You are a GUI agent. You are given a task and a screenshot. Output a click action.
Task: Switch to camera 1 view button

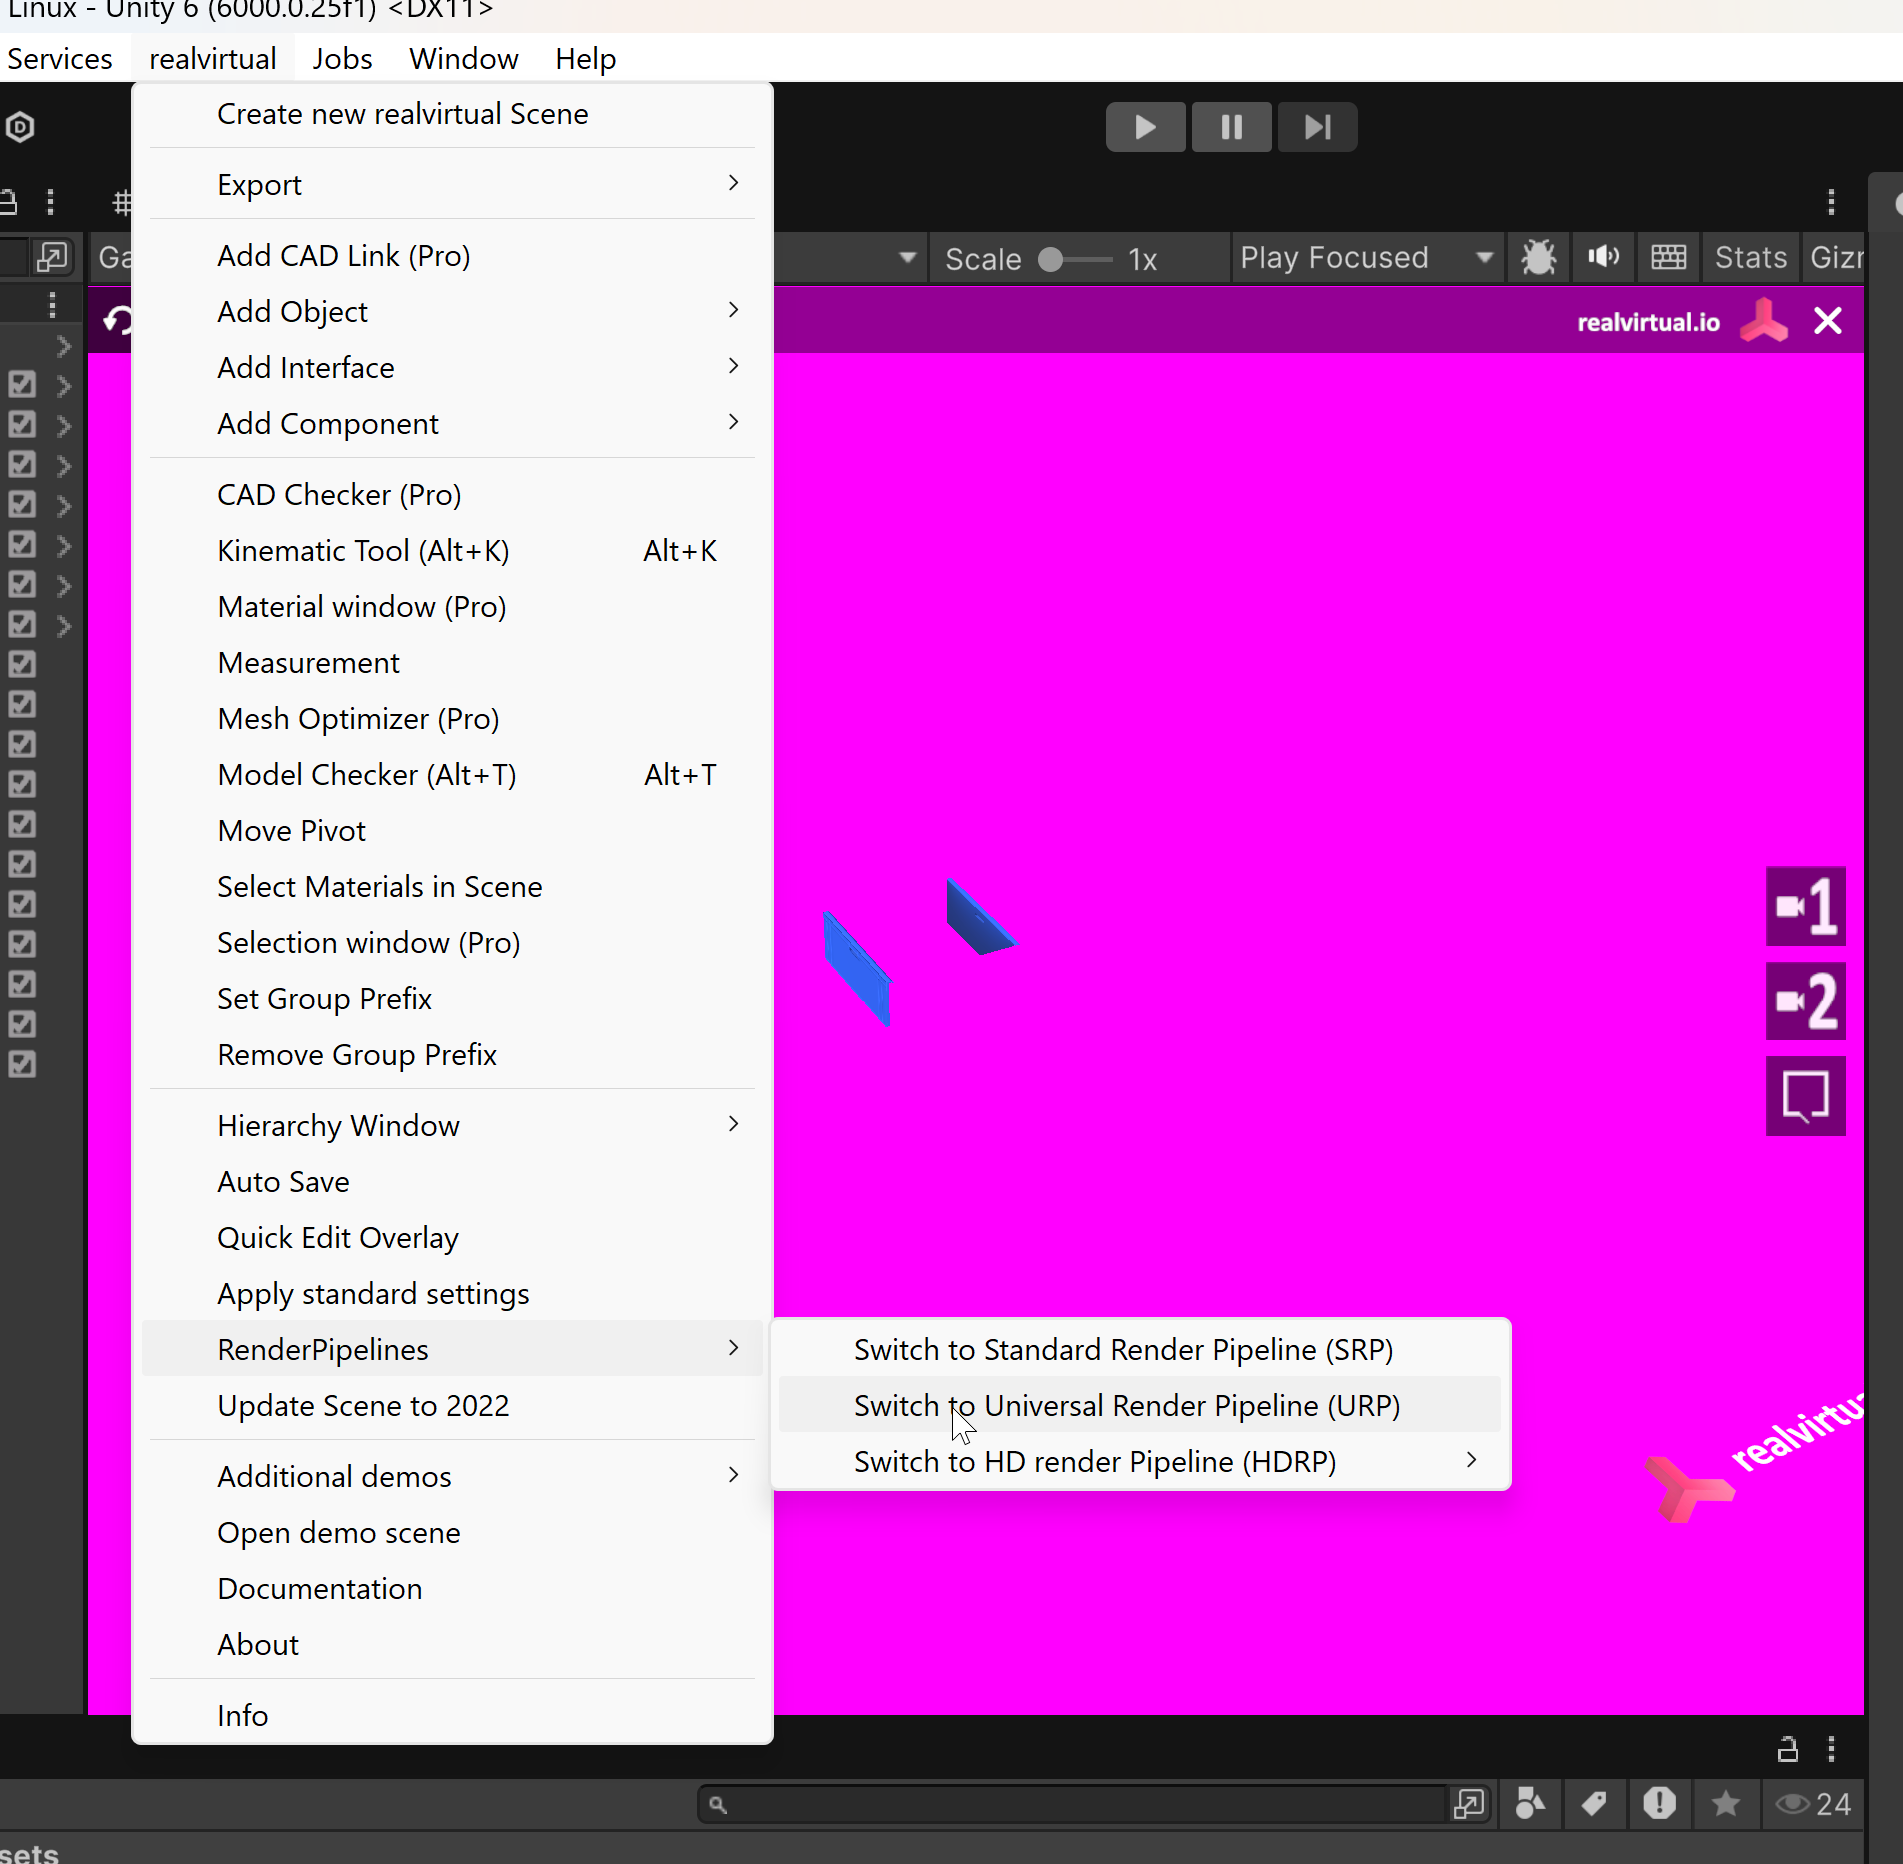tap(1805, 907)
